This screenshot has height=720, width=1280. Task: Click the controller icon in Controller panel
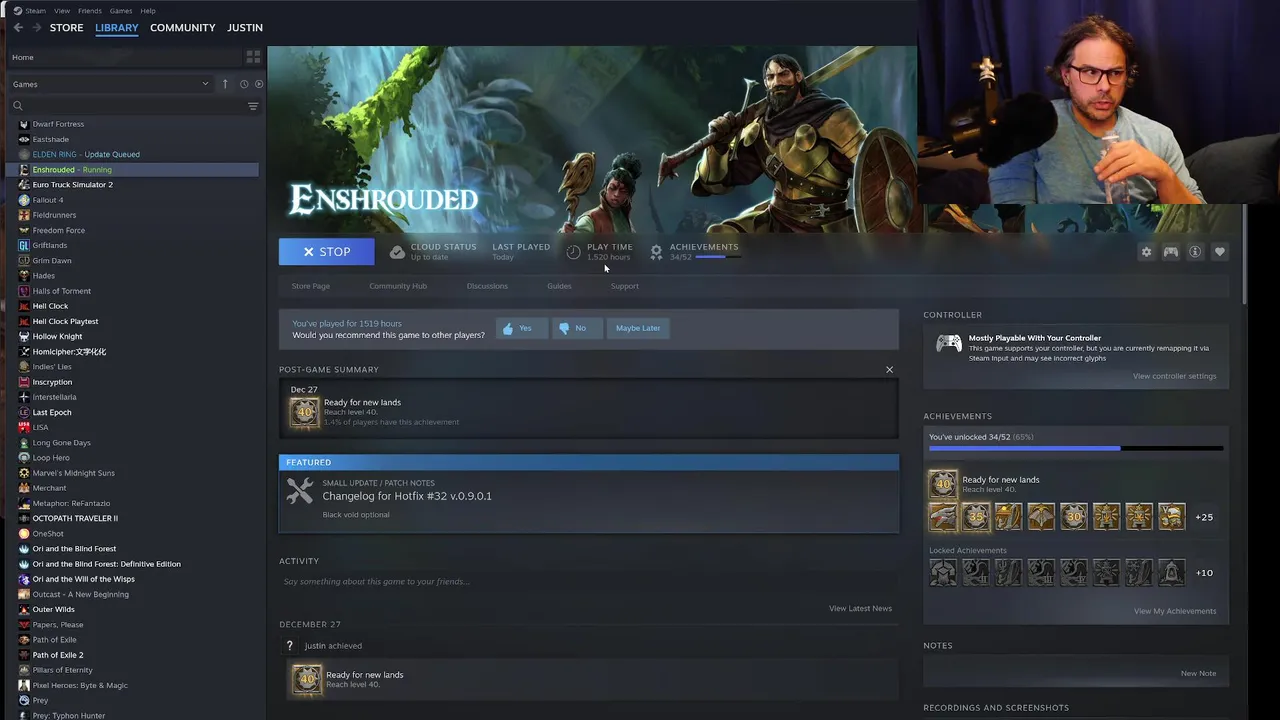point(948,344)
